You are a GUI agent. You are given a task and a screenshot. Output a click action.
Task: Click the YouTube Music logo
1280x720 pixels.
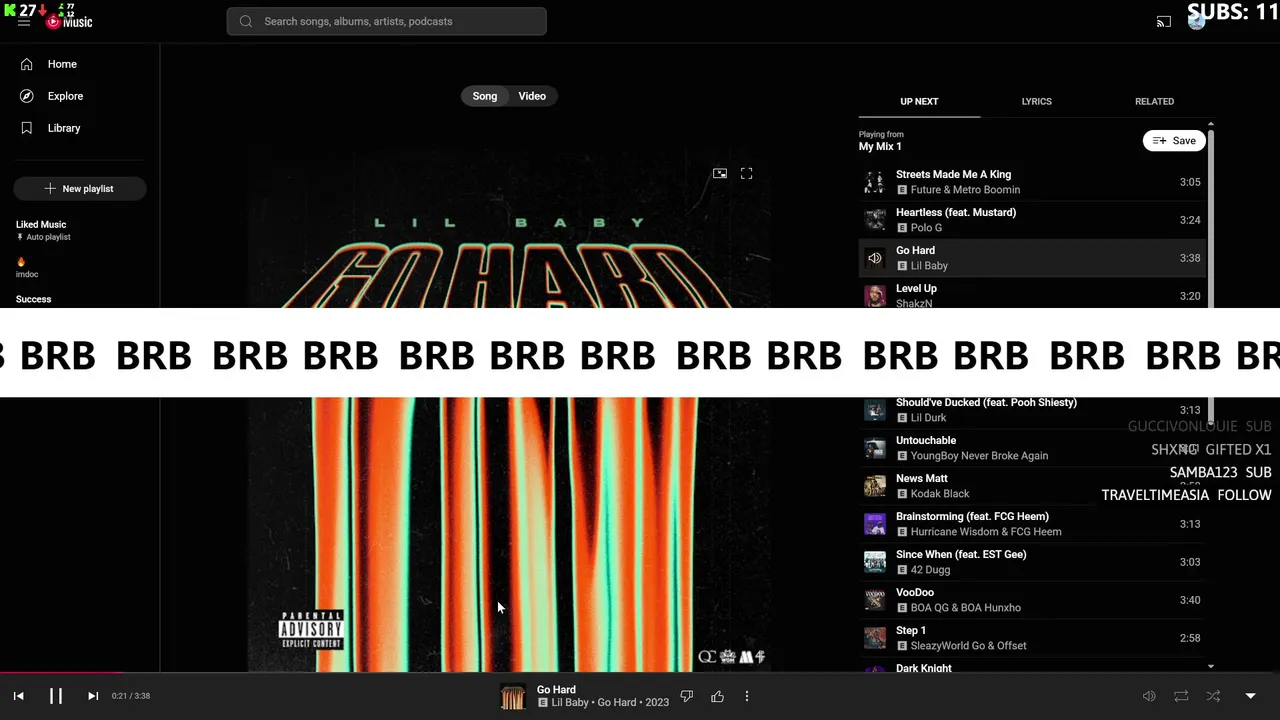click(69, 22)
